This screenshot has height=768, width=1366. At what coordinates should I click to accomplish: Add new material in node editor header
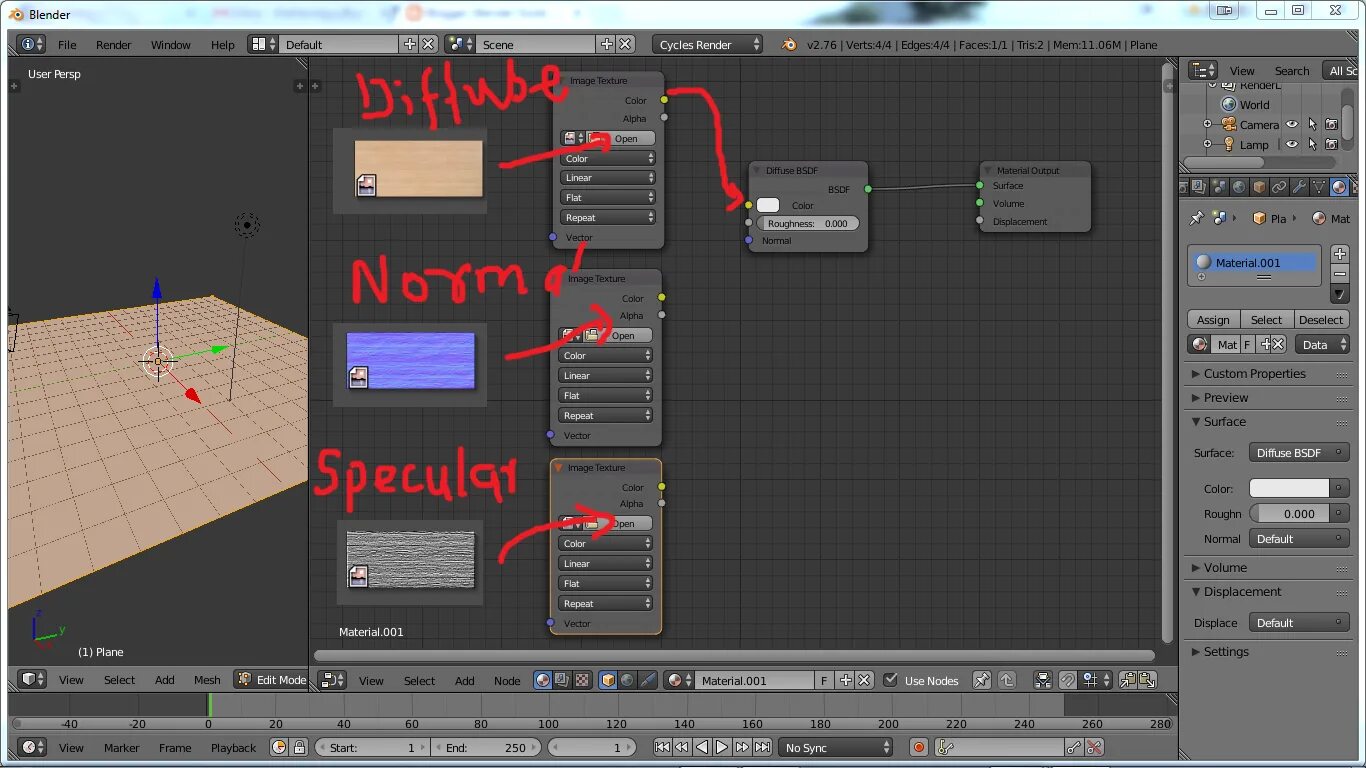tap(846, 680)
